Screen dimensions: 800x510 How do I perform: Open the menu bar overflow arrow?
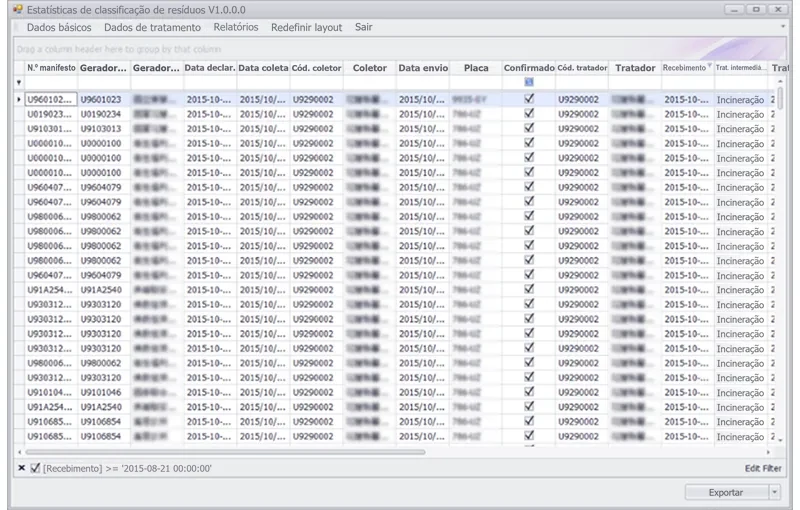(x=783, y=27)
